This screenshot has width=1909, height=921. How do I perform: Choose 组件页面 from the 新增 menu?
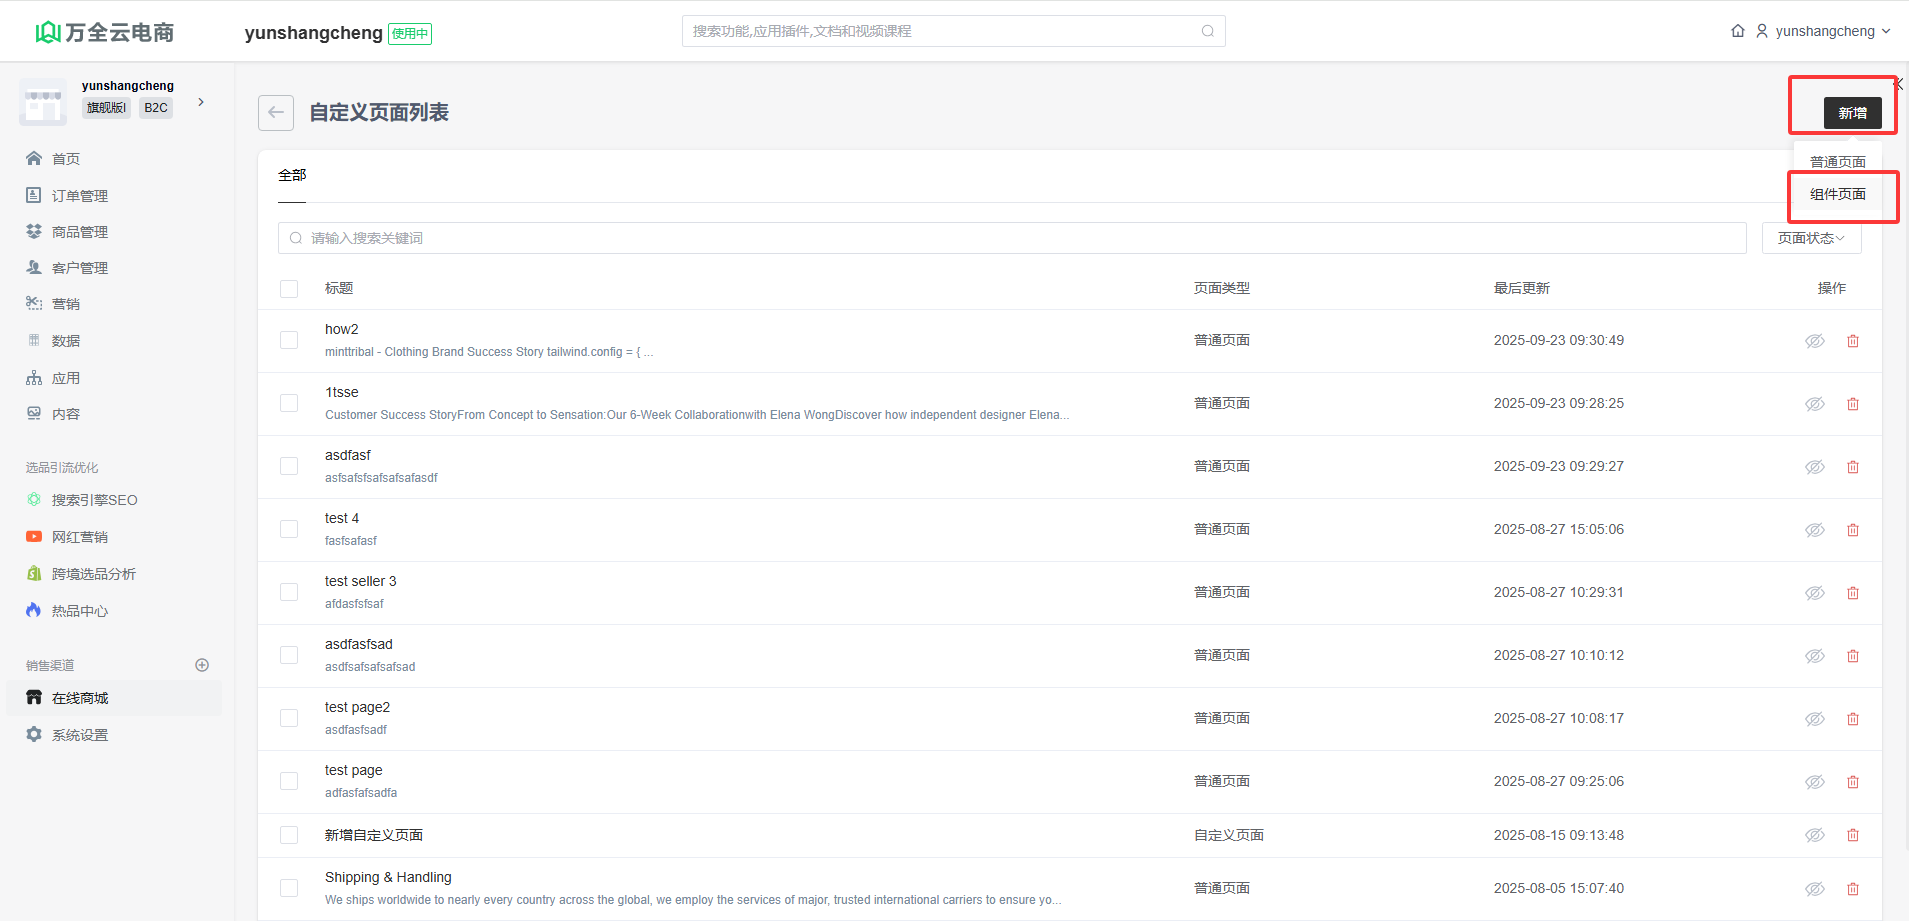(1837, 194)
